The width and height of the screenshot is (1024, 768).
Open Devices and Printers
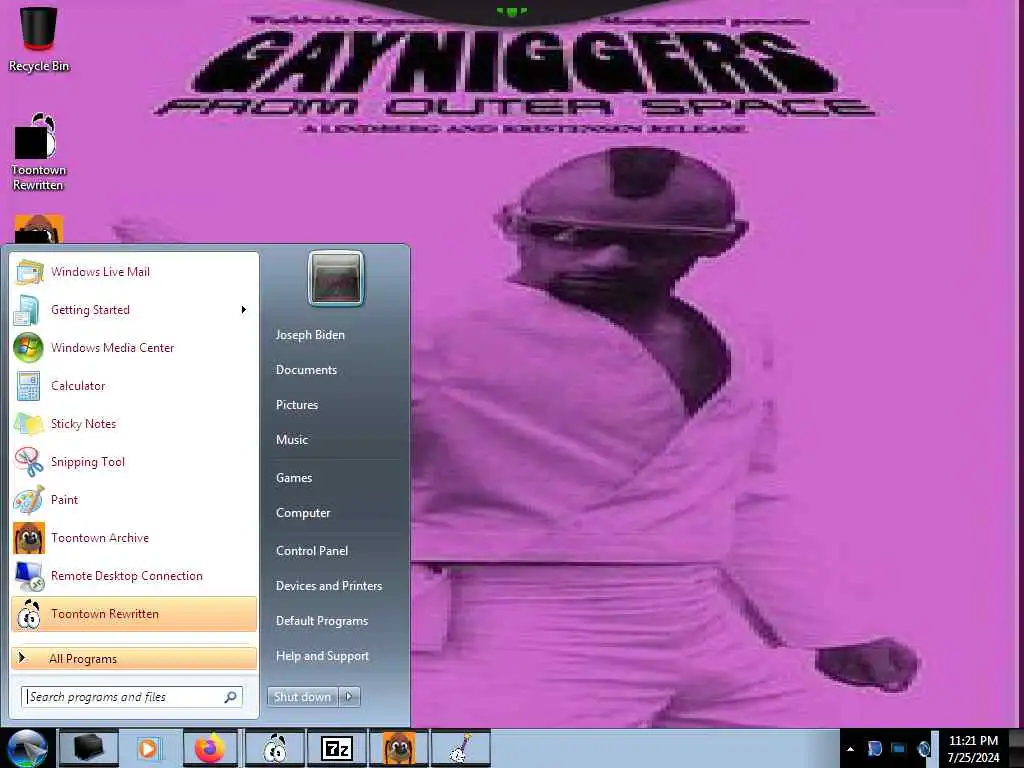[329, 586]
